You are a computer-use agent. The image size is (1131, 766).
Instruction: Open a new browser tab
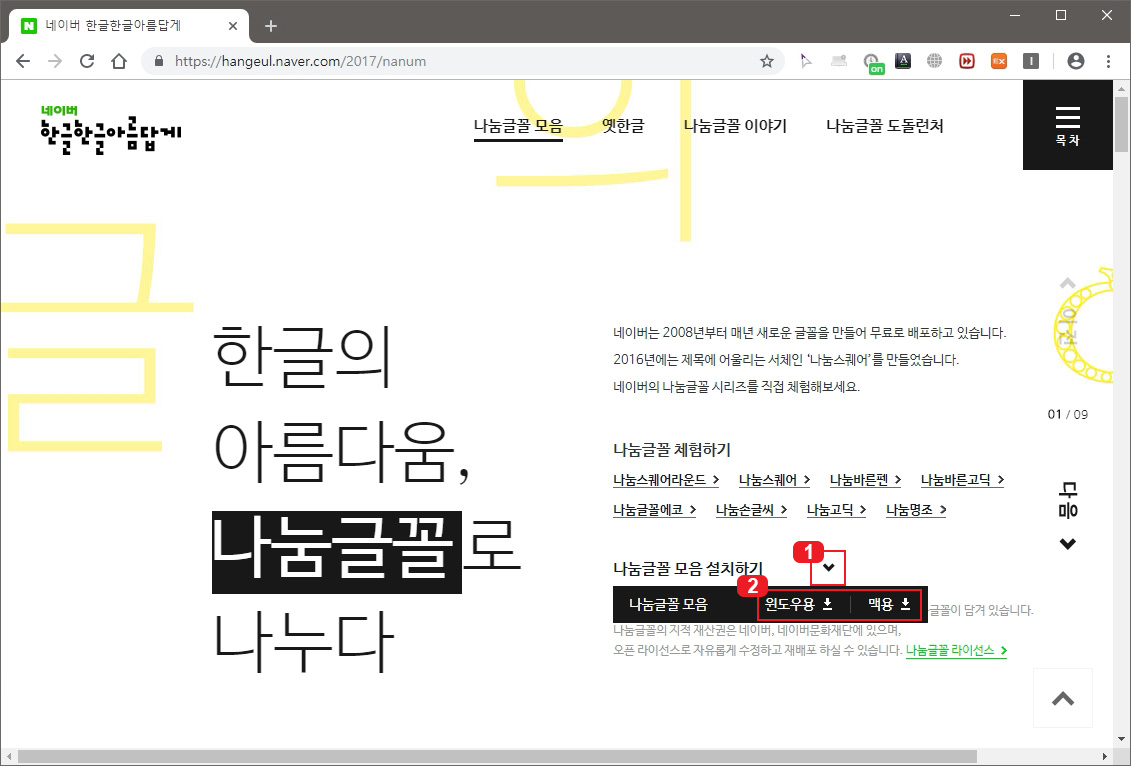tap(270, 26)
